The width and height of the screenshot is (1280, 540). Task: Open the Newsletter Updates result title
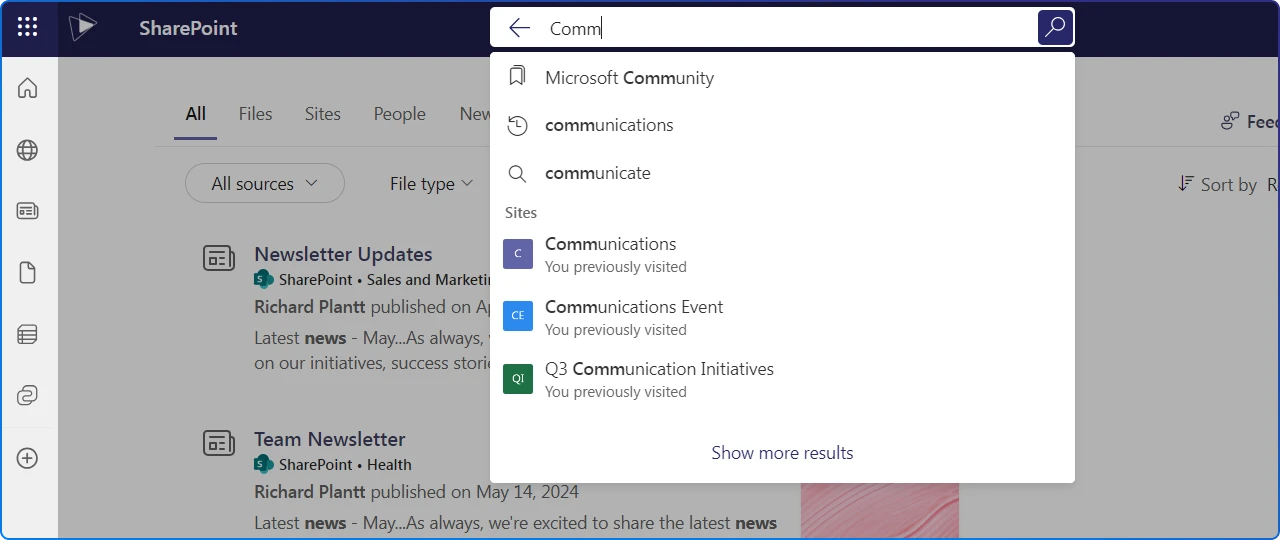[x=343, y=254]
